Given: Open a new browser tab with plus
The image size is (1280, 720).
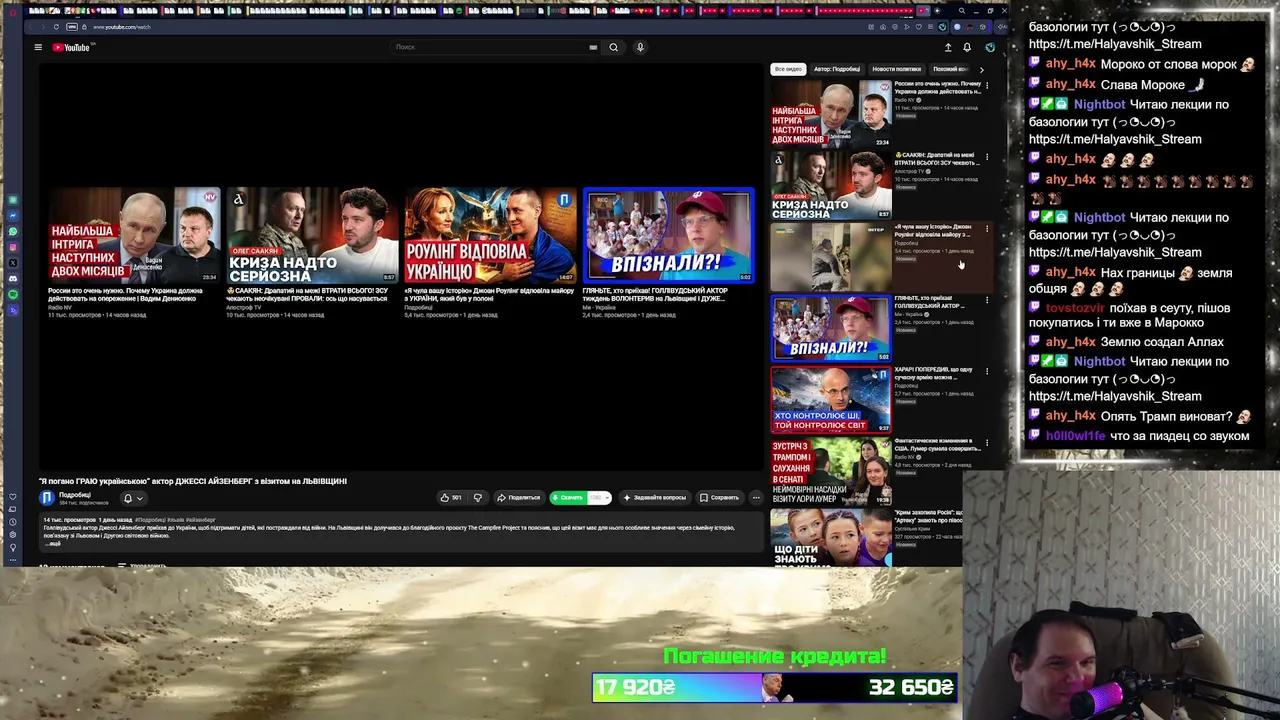Looking at the screenshot, I should [x=937, y=10].
